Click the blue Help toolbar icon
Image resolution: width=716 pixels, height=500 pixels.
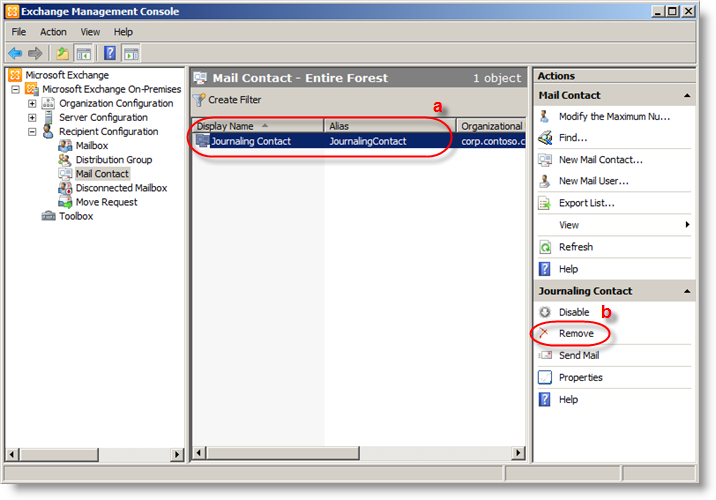tap(110, 53)
